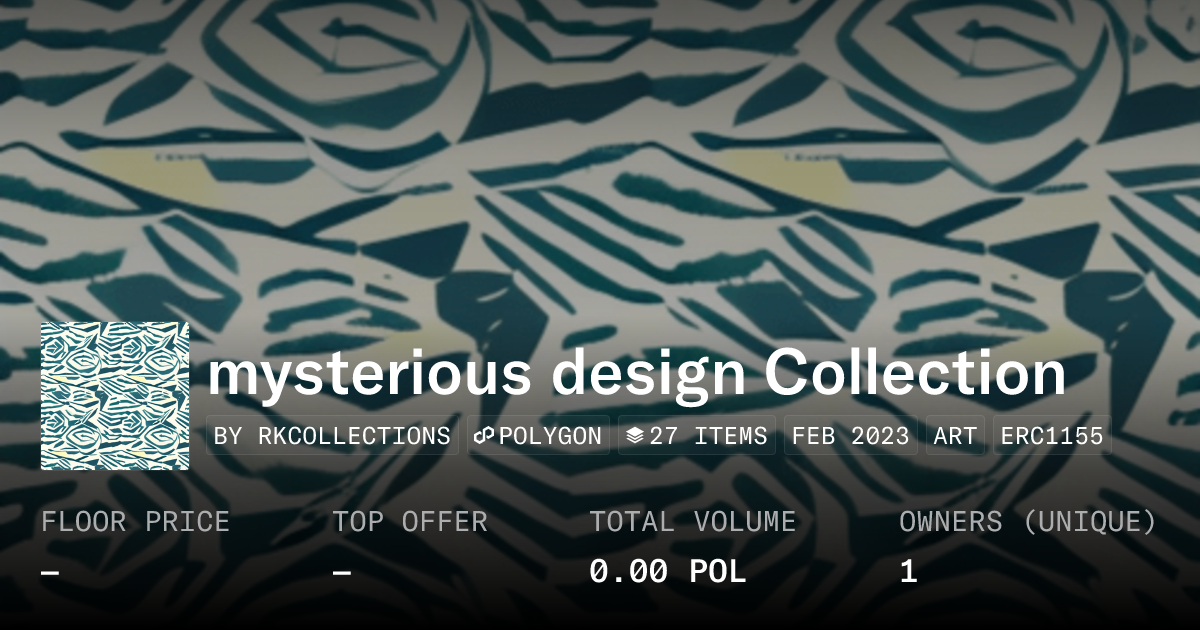1200x630 pixels.
Task: Click the FEB 2023 creation date badge
Action: tap(850, 436)
